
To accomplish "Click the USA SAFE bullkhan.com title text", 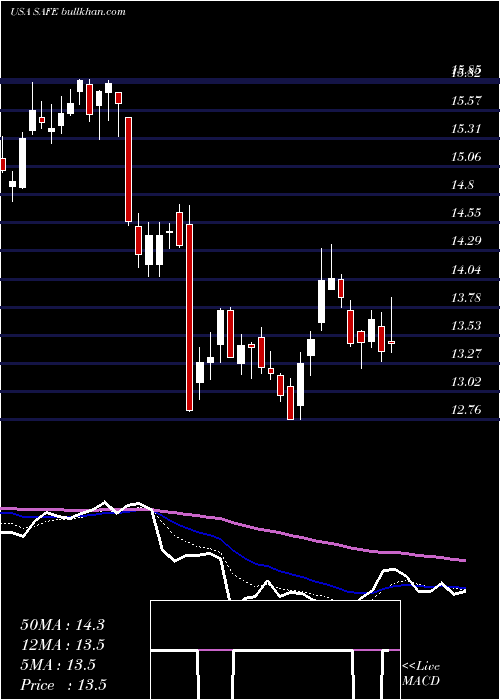I will point(68,11).
